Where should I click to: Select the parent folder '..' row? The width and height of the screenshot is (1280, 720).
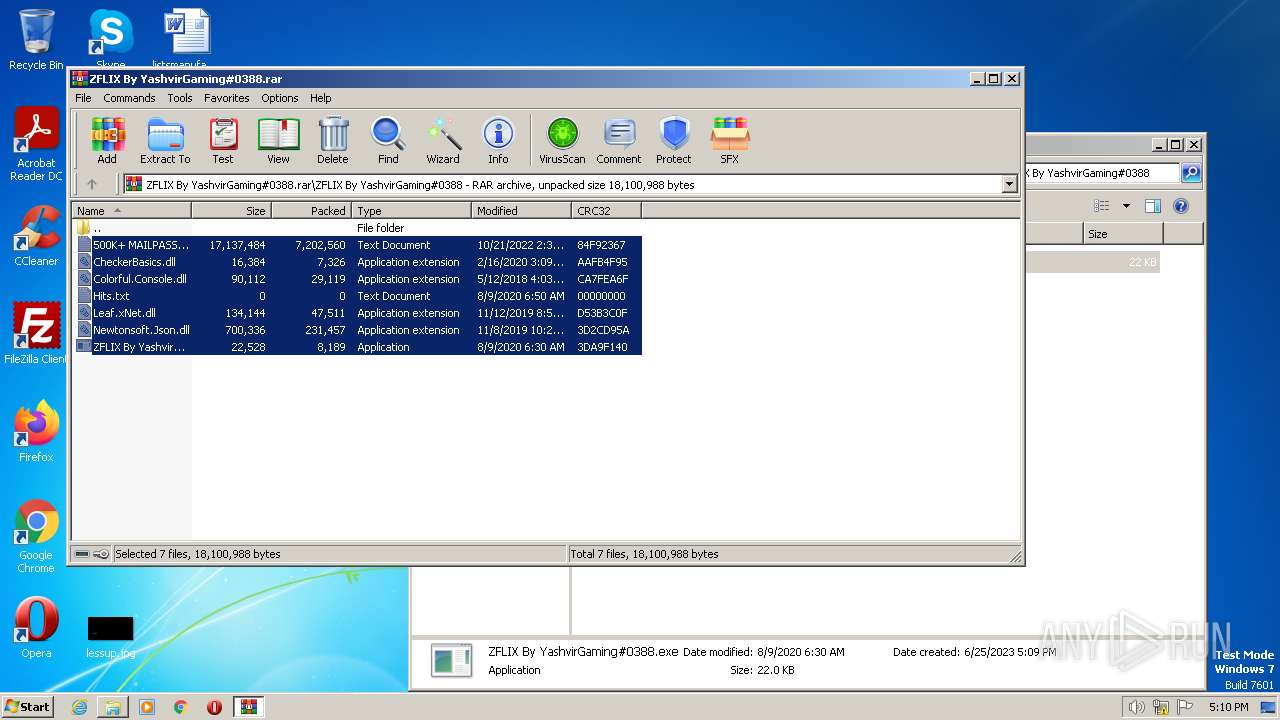(x=358, y=228)
